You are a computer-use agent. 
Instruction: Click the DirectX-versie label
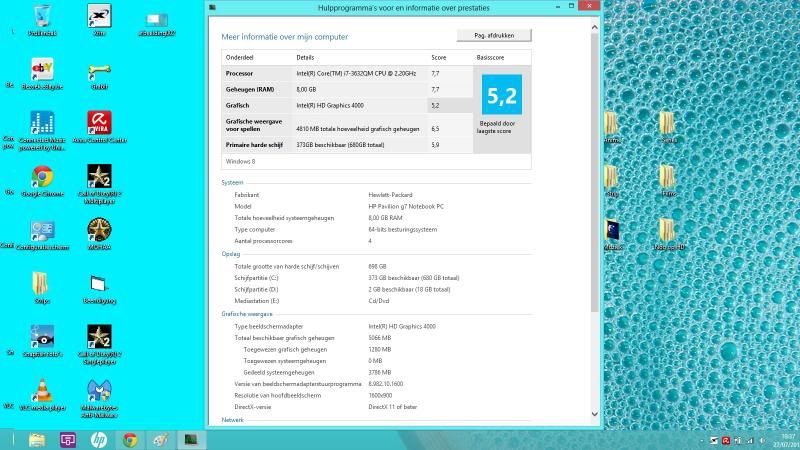pos(253,407)
